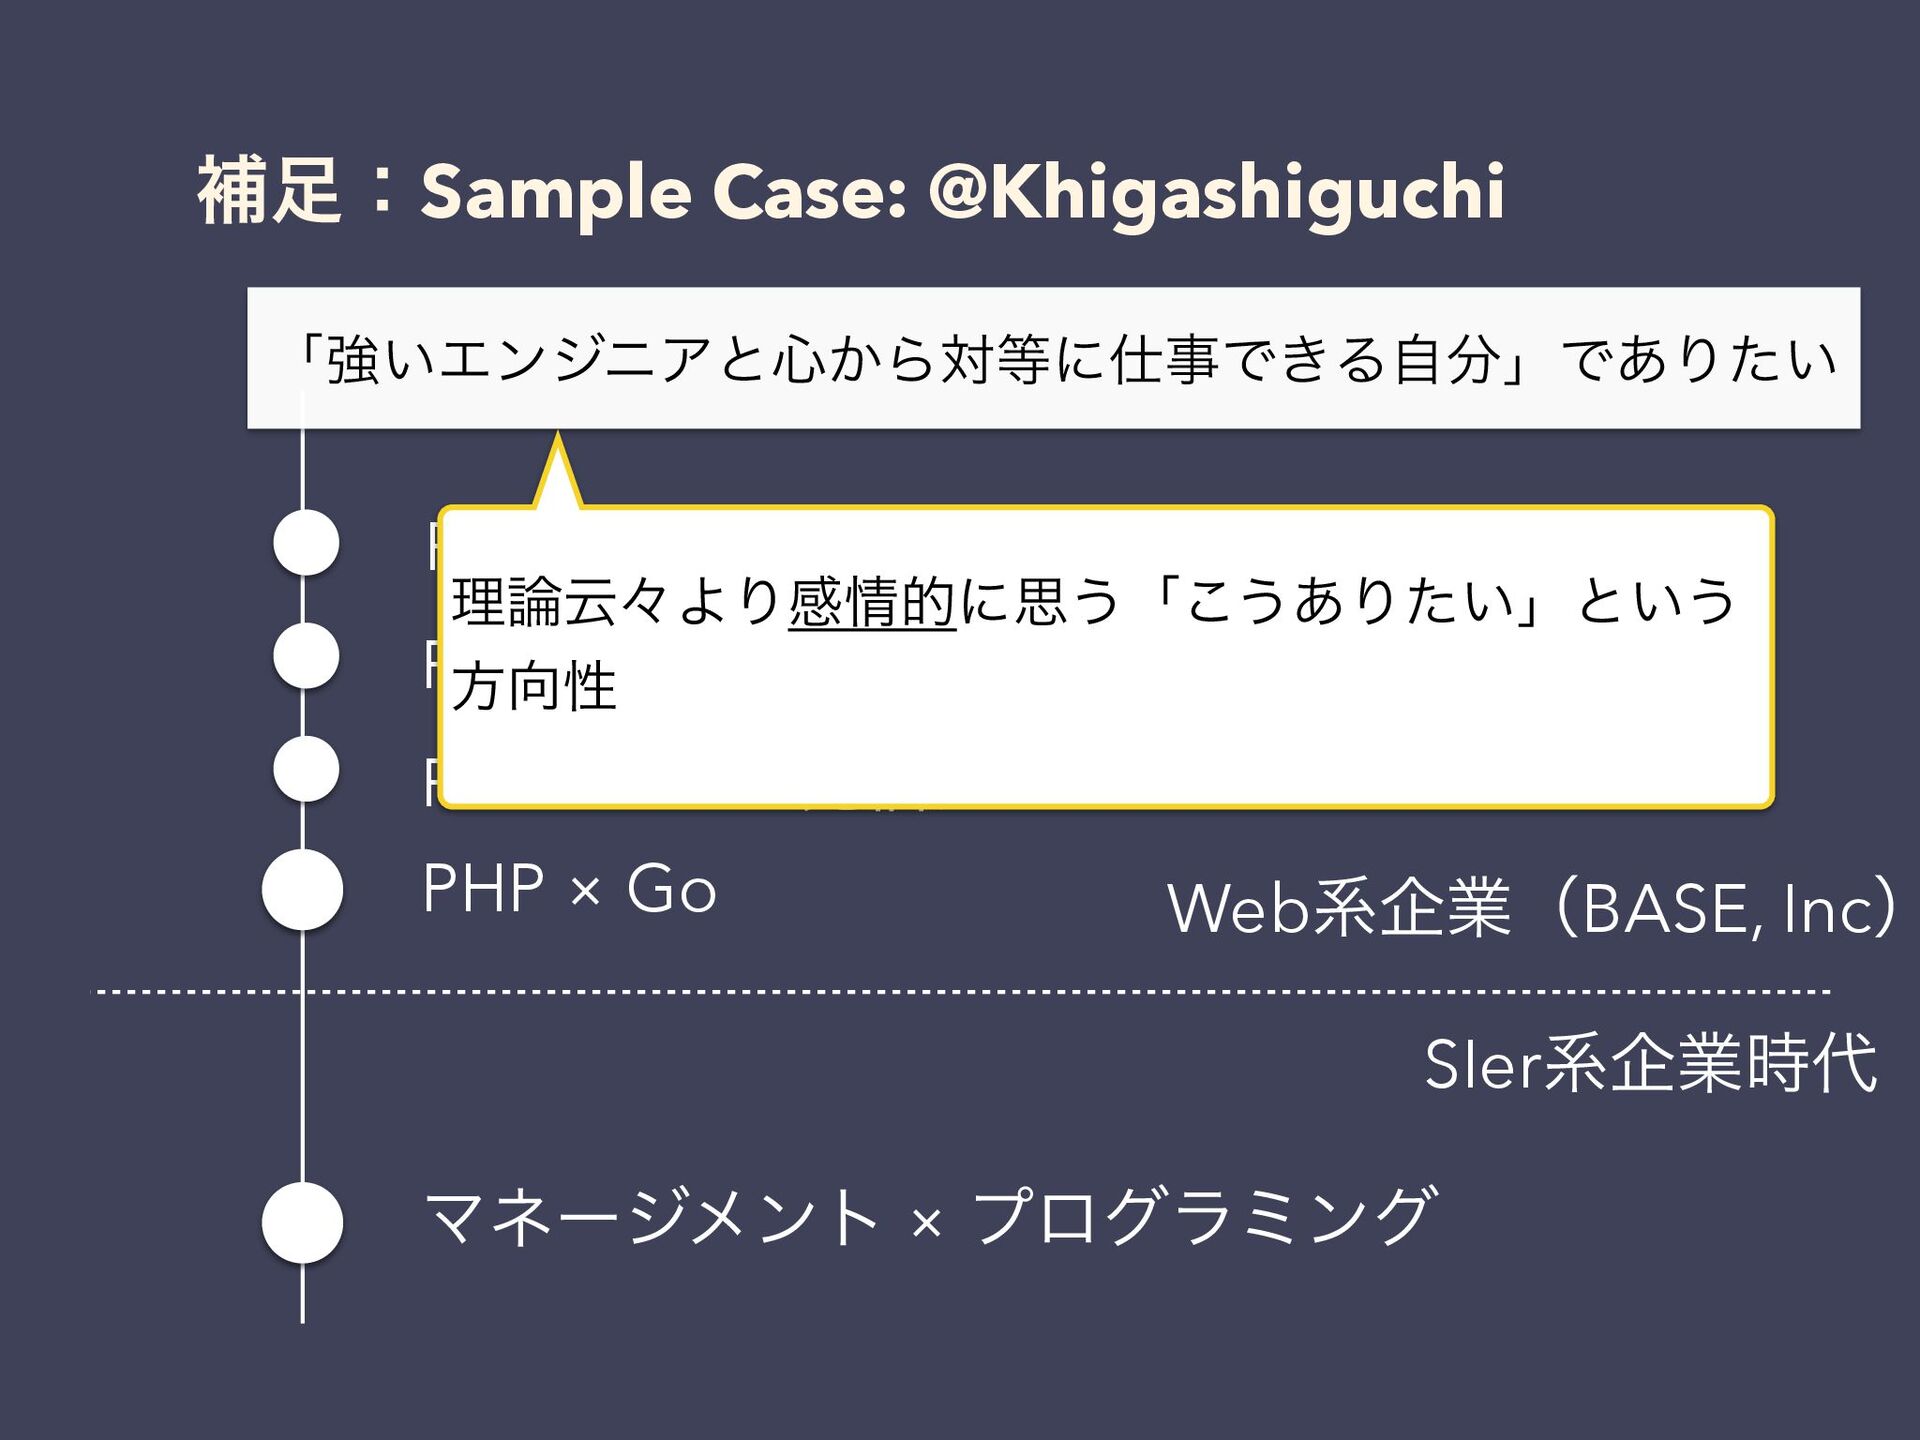Select the 「こうありたい」 phrase in callout
The height and width of the screenshot is (1440, 1920).
click(x=1351, y=602)
